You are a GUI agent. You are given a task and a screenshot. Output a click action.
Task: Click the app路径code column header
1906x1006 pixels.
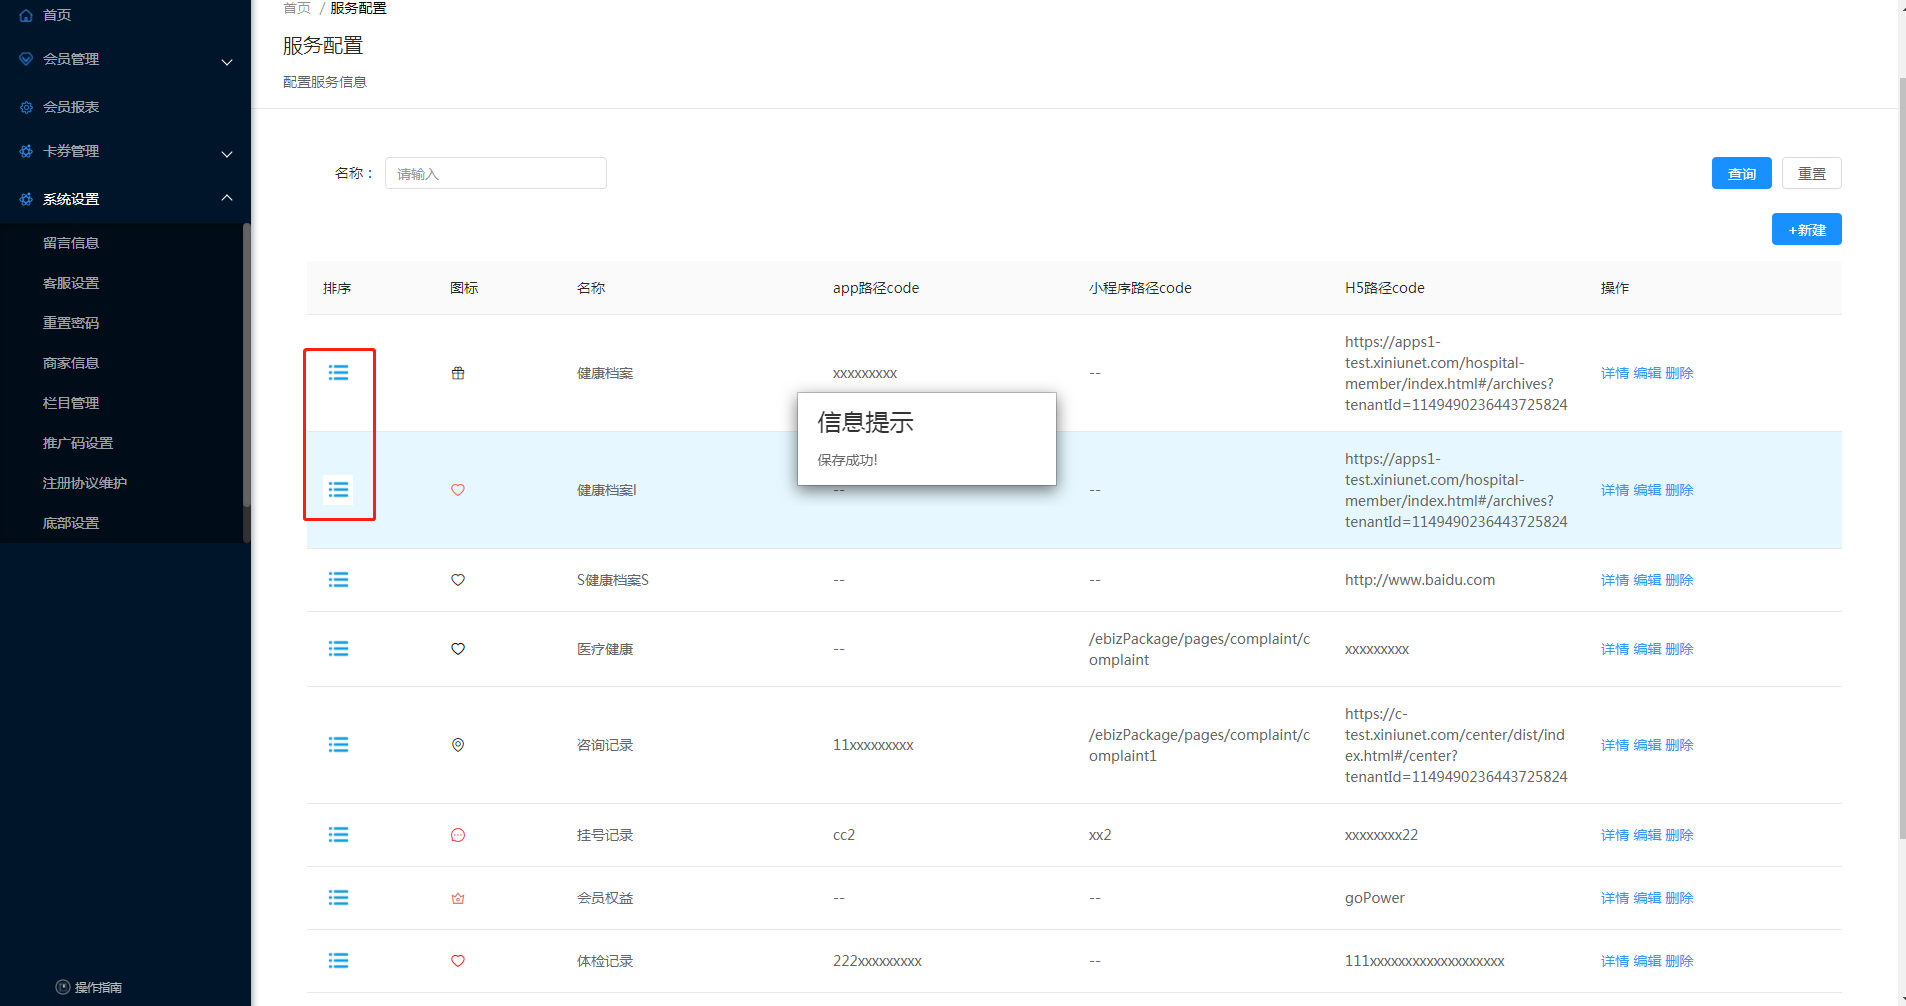coord(876,288)
